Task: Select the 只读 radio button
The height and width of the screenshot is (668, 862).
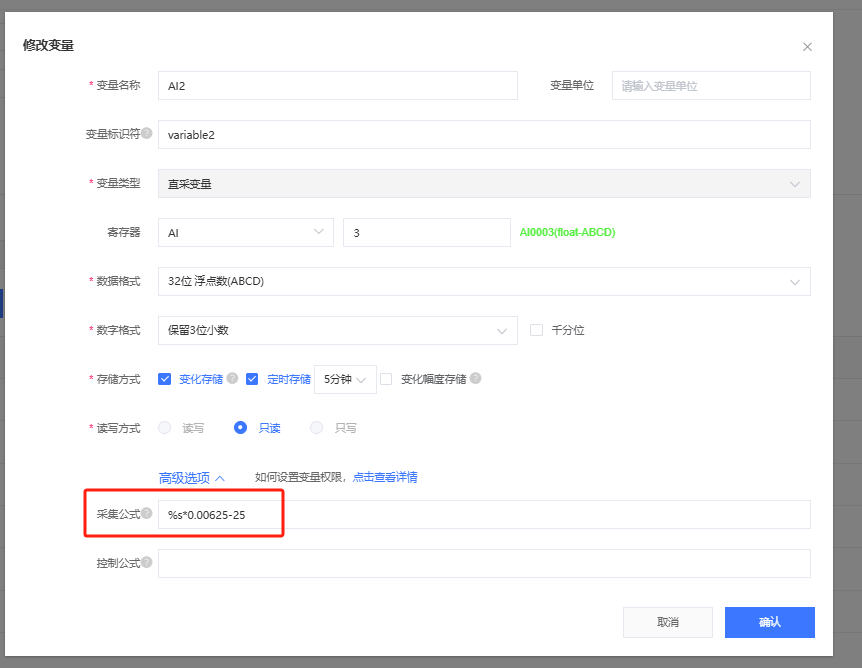Action: click(x=240, y=428)
